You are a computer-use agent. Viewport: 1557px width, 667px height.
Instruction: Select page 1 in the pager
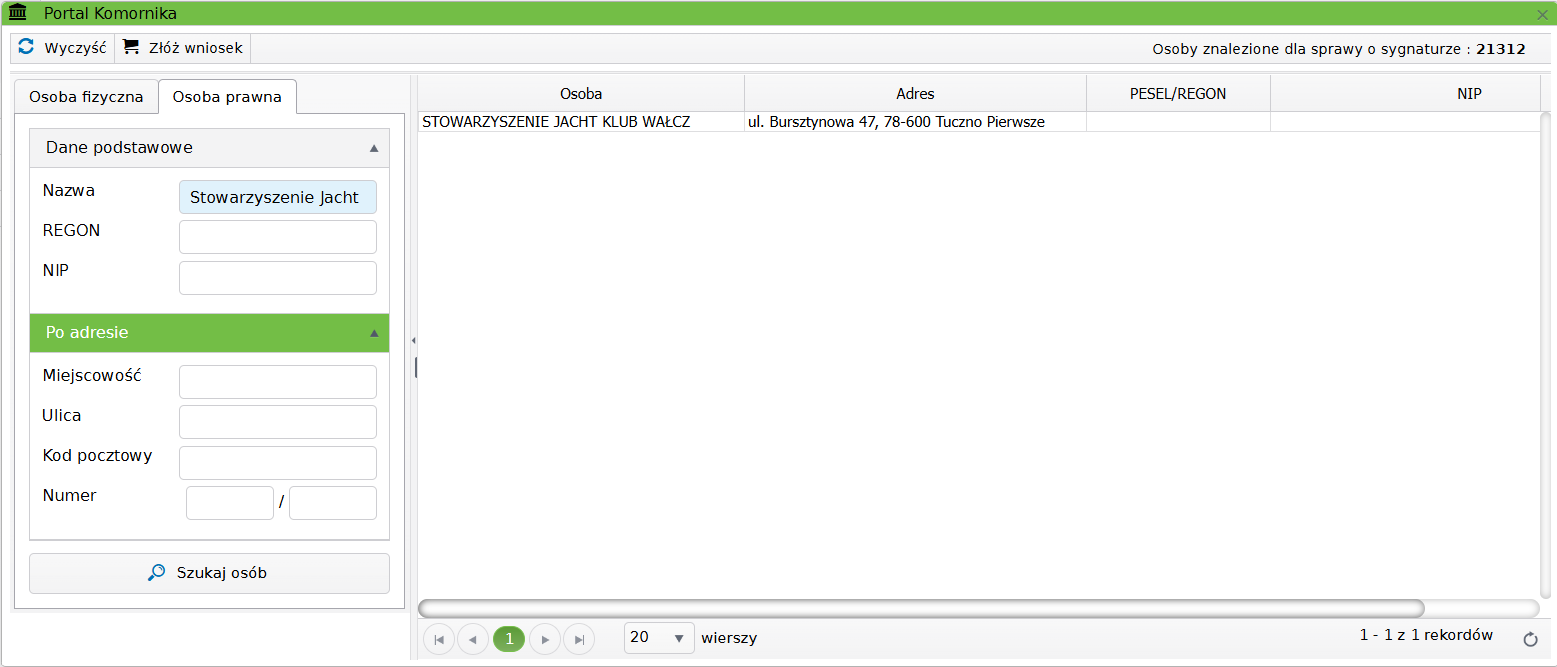[509, 638]
